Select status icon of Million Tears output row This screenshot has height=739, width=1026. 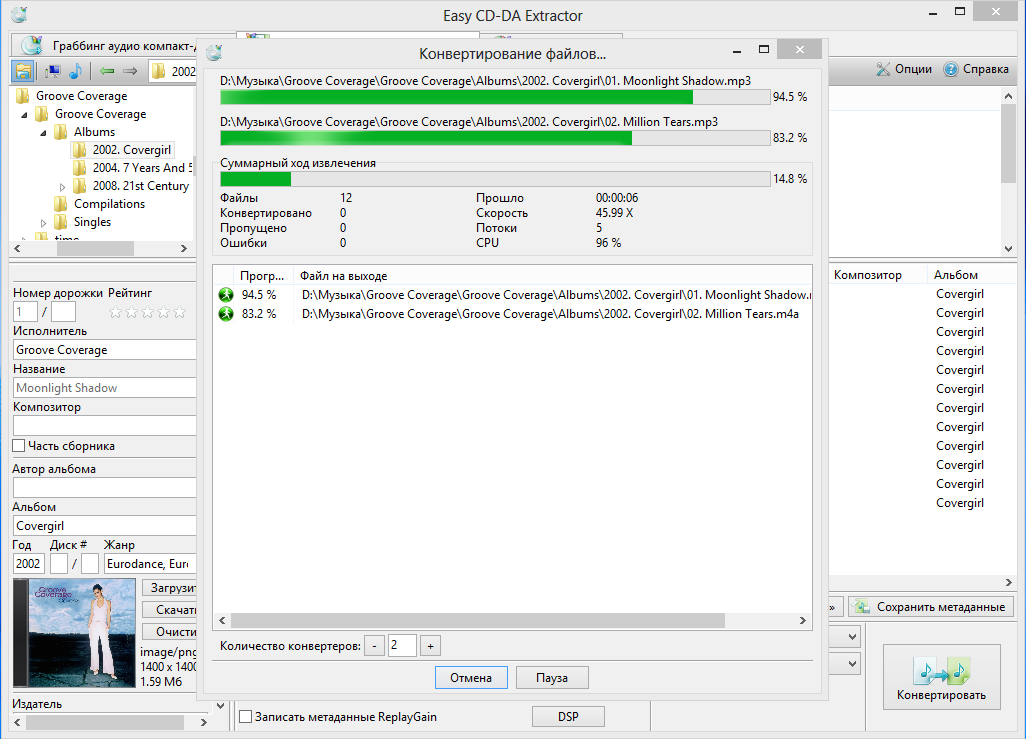pyautogui.click(x=226, y=314)
